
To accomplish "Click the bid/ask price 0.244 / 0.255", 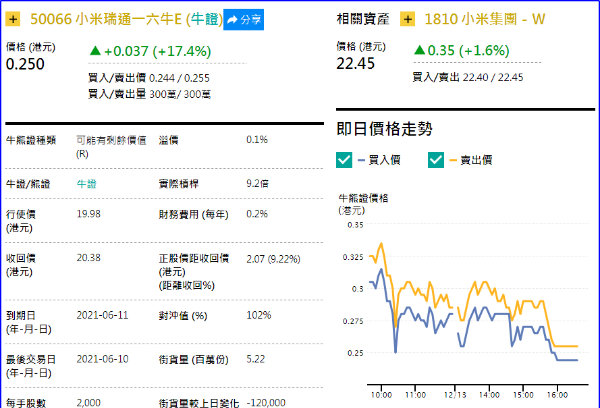I will 179,78.
